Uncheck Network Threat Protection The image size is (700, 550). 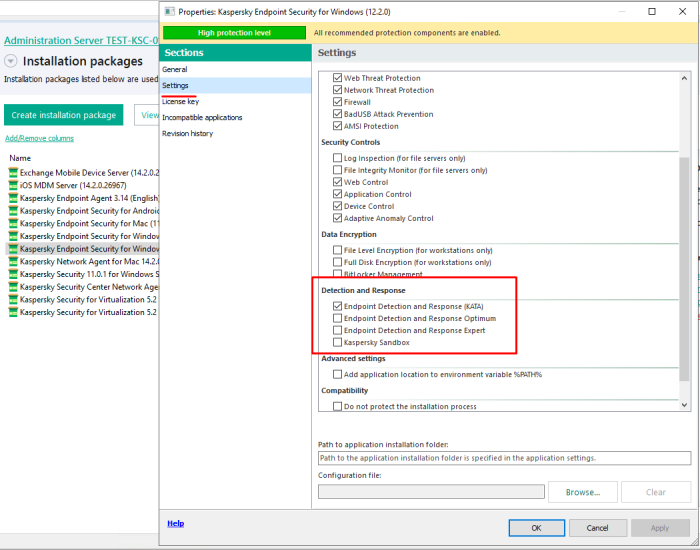click(338, 90)
